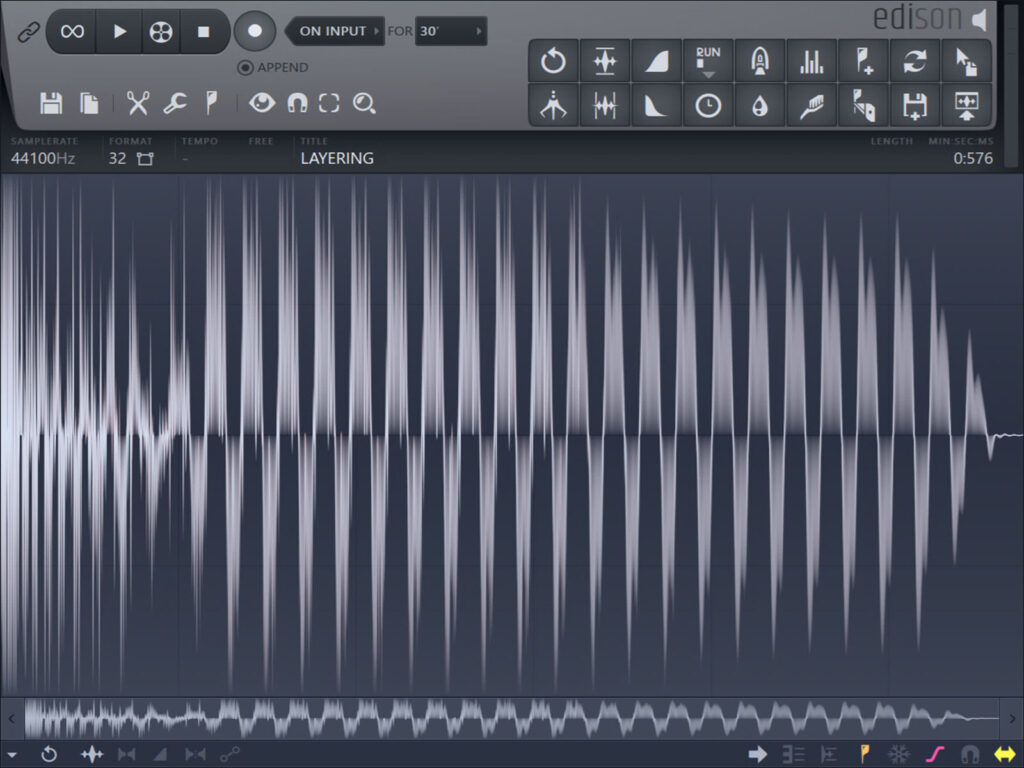The height and width of the screenshot is (768, 1024).
Task: Open the Equalizer bars tool
Action: (811, 61)
